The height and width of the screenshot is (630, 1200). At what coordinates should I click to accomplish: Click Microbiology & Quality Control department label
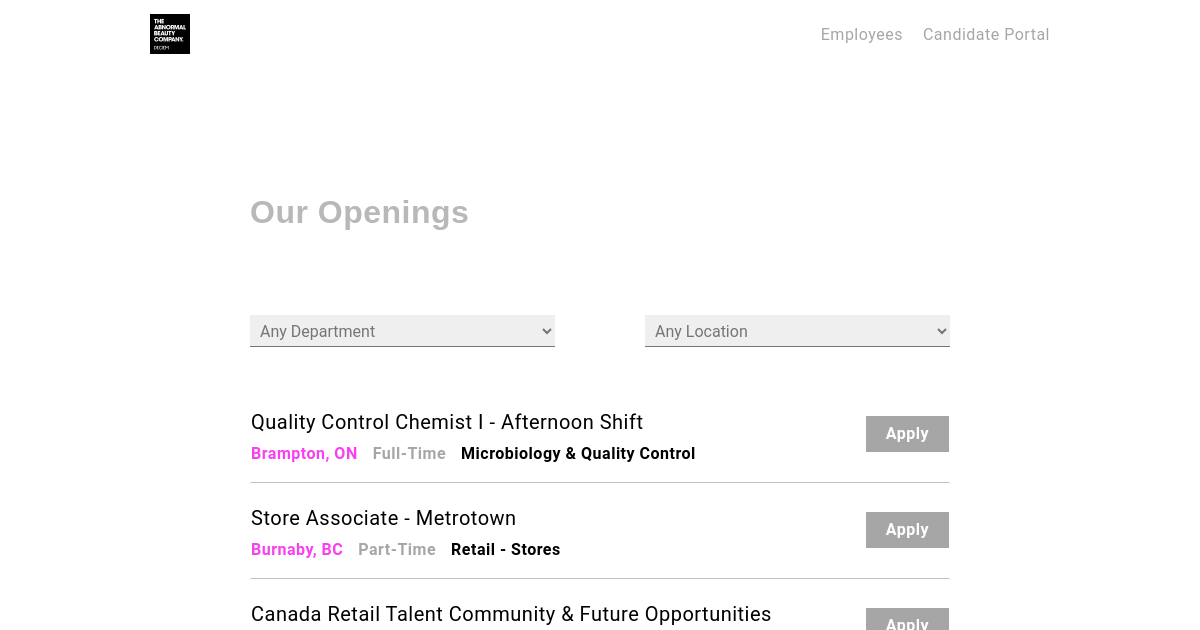pos(578,453)
